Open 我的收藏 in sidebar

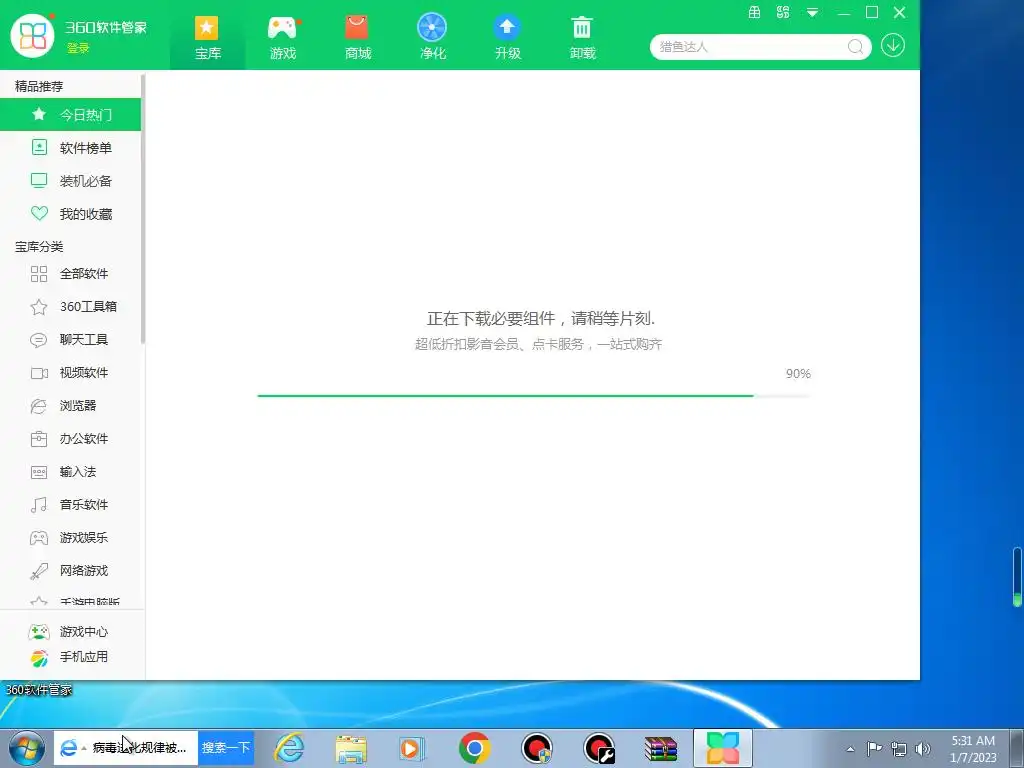(71, 214)
